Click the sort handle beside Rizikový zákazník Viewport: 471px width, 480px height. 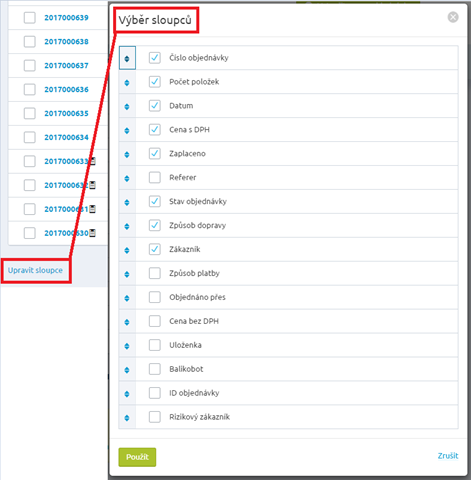coord(127,418)
